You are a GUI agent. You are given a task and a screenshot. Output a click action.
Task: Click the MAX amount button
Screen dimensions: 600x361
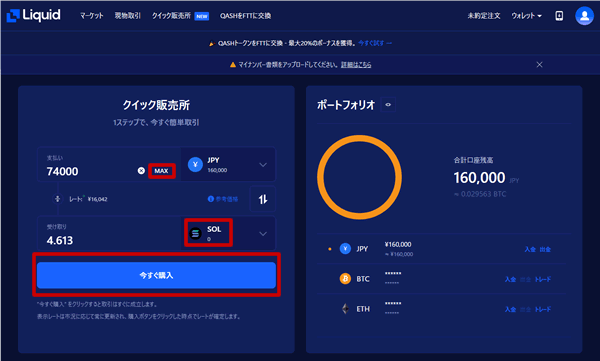pos(161,171)
